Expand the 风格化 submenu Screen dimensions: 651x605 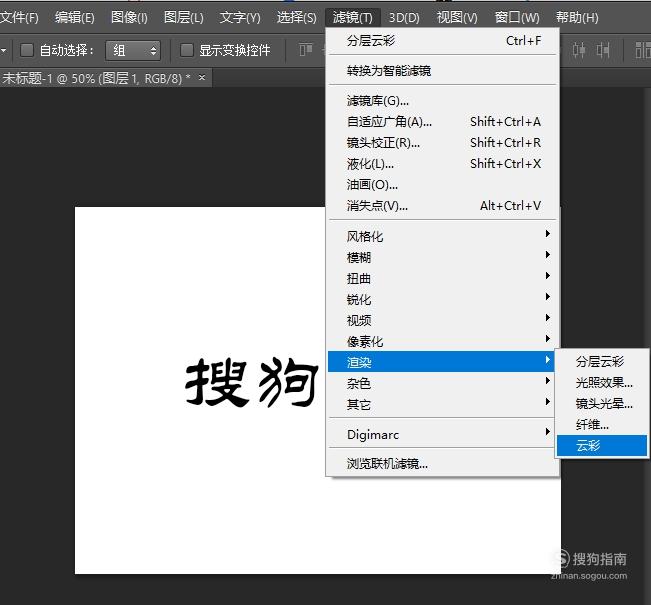click(443, 236)
